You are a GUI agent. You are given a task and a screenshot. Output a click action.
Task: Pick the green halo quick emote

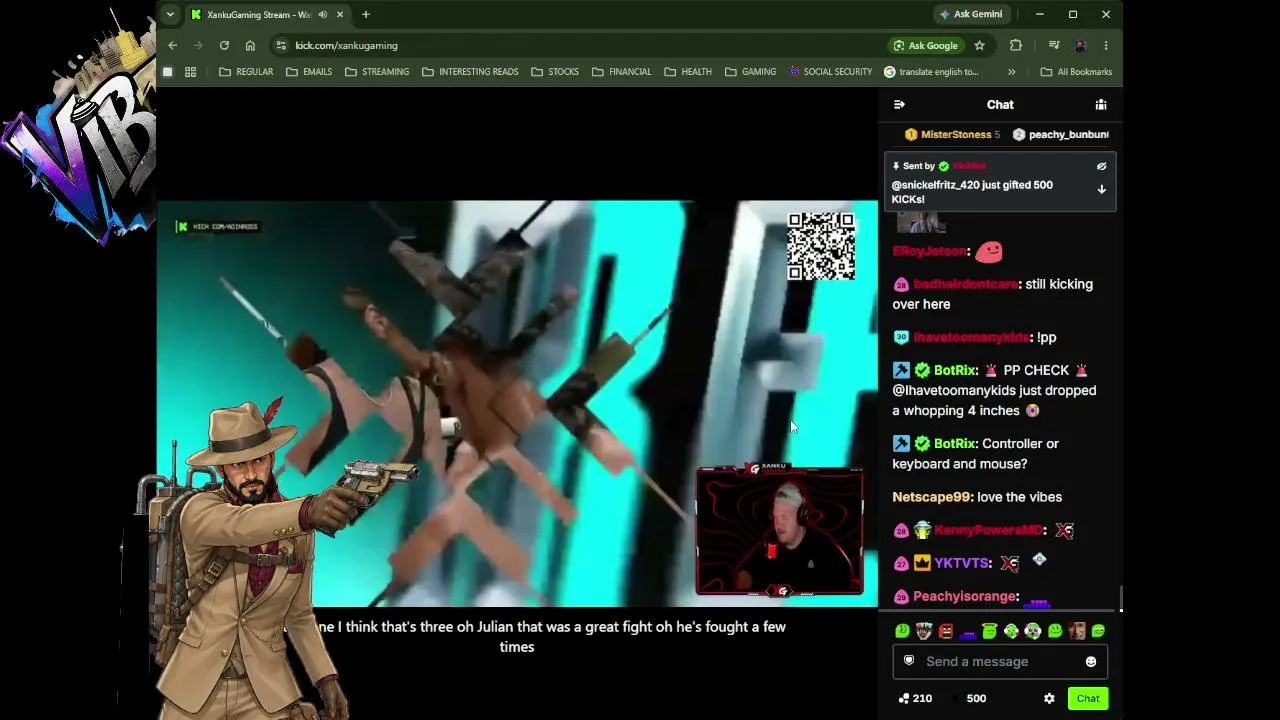(989, 631)
